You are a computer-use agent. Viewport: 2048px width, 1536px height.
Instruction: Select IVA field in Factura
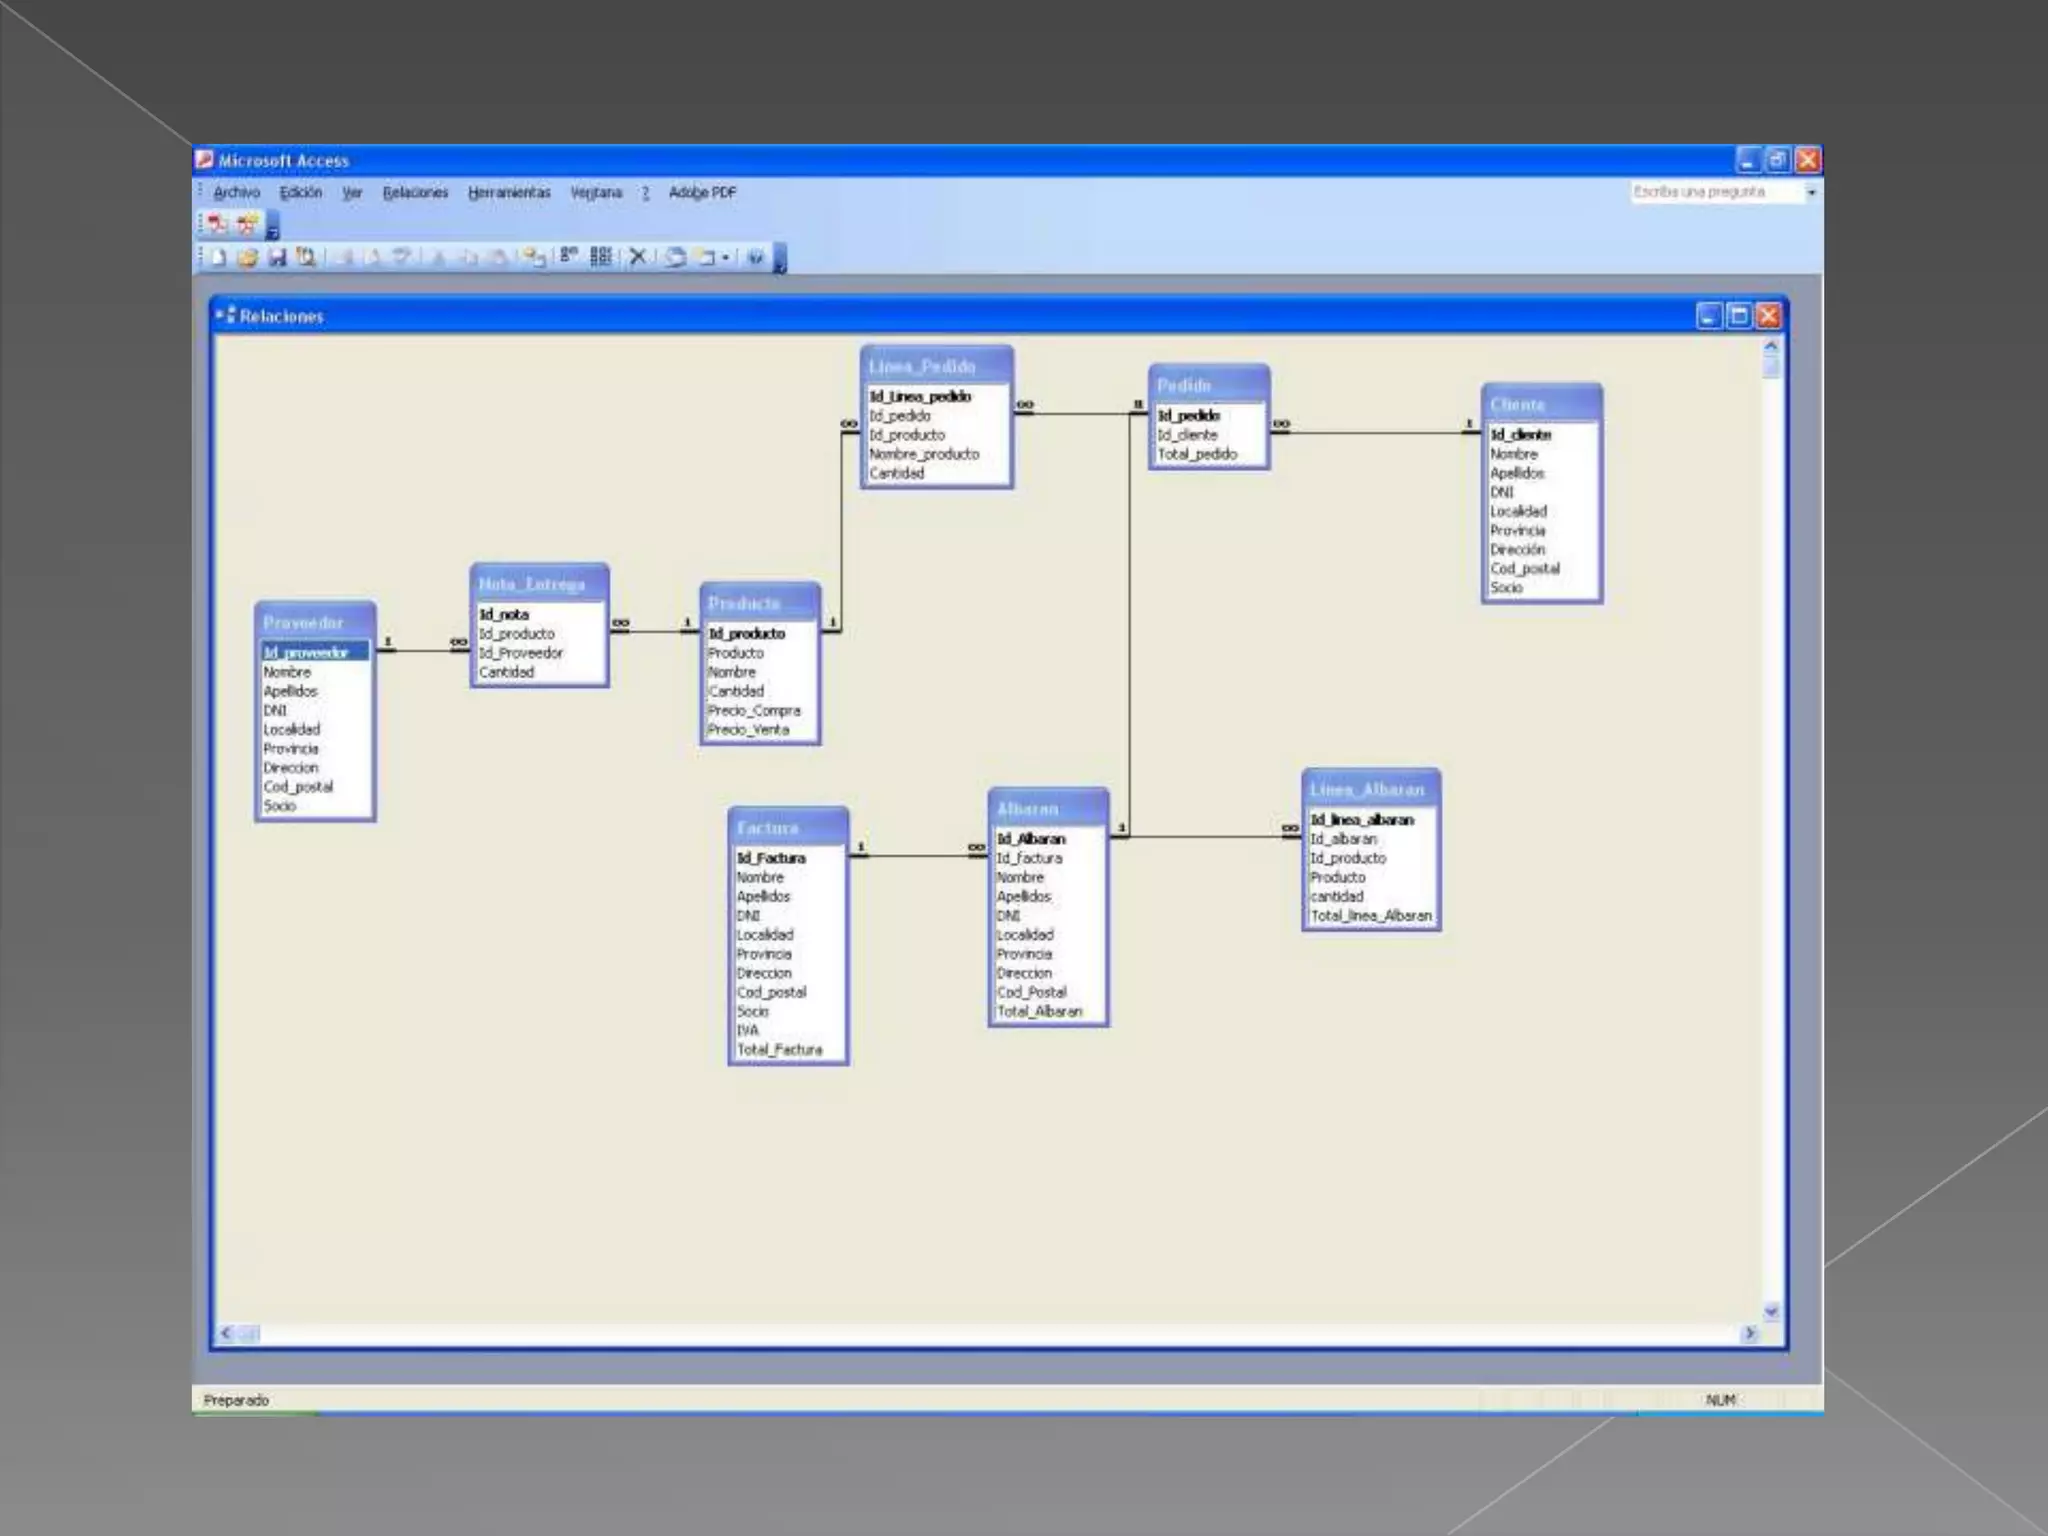coord(747,1030)
